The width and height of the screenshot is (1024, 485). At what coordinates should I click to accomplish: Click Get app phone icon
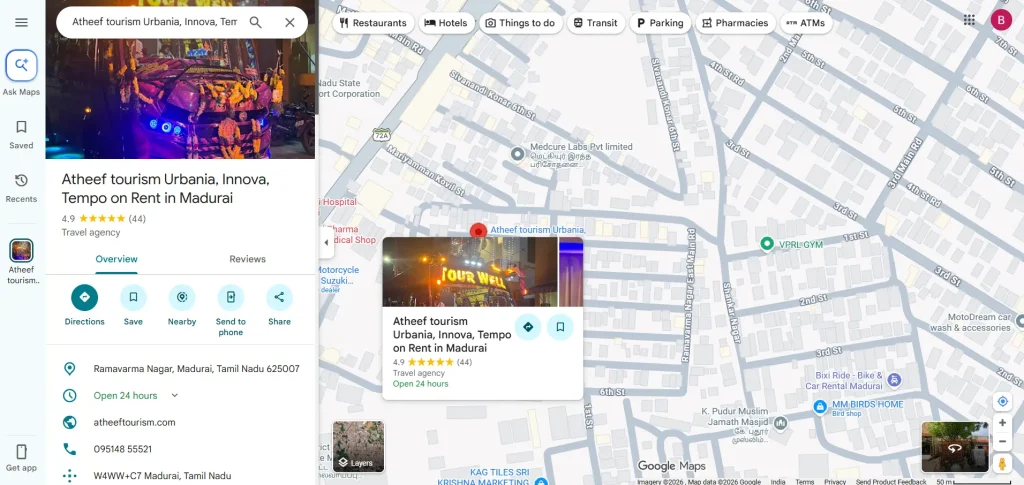(x=22, y=452)
